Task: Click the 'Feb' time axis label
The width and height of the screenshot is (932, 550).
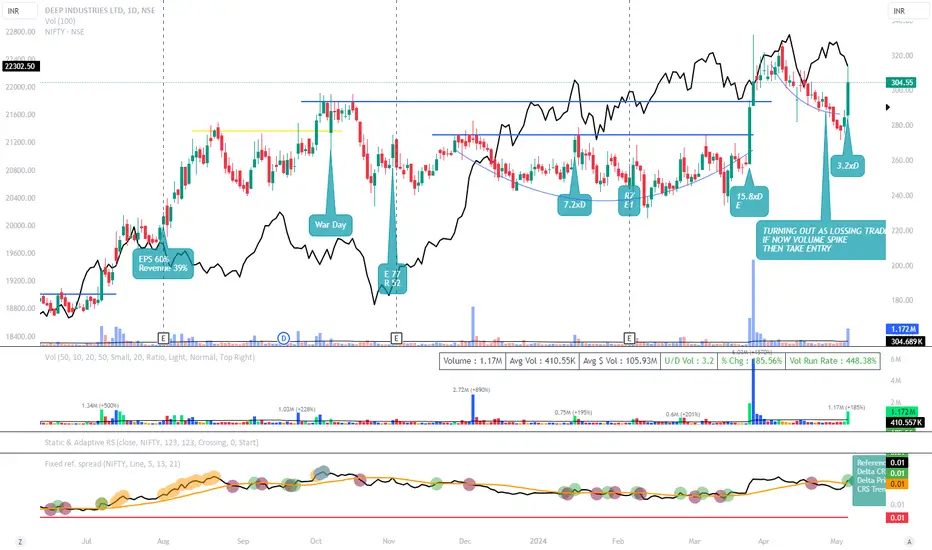Action: pyautogui.click(x=618, y=541)
